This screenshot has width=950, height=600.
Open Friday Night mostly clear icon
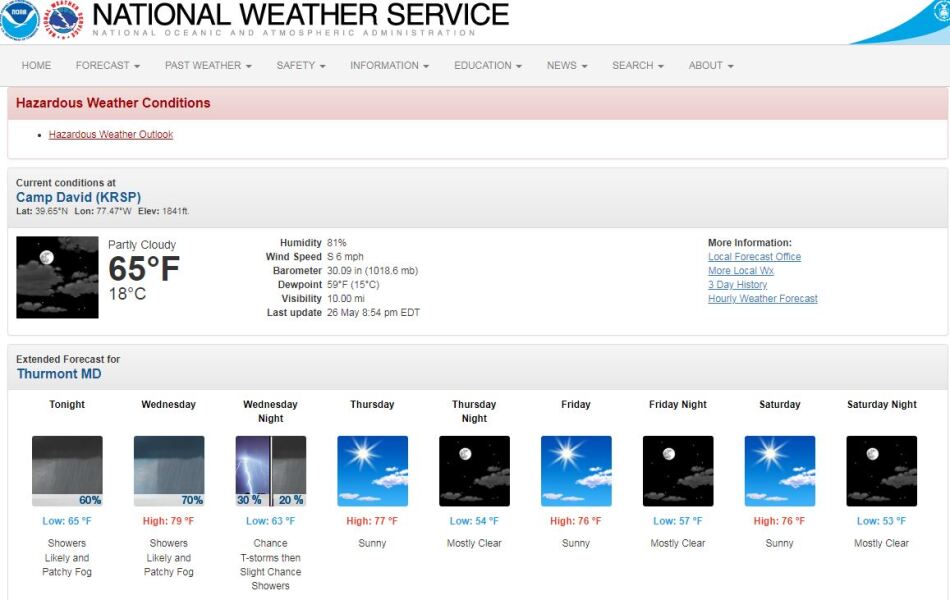click(678, 471)
